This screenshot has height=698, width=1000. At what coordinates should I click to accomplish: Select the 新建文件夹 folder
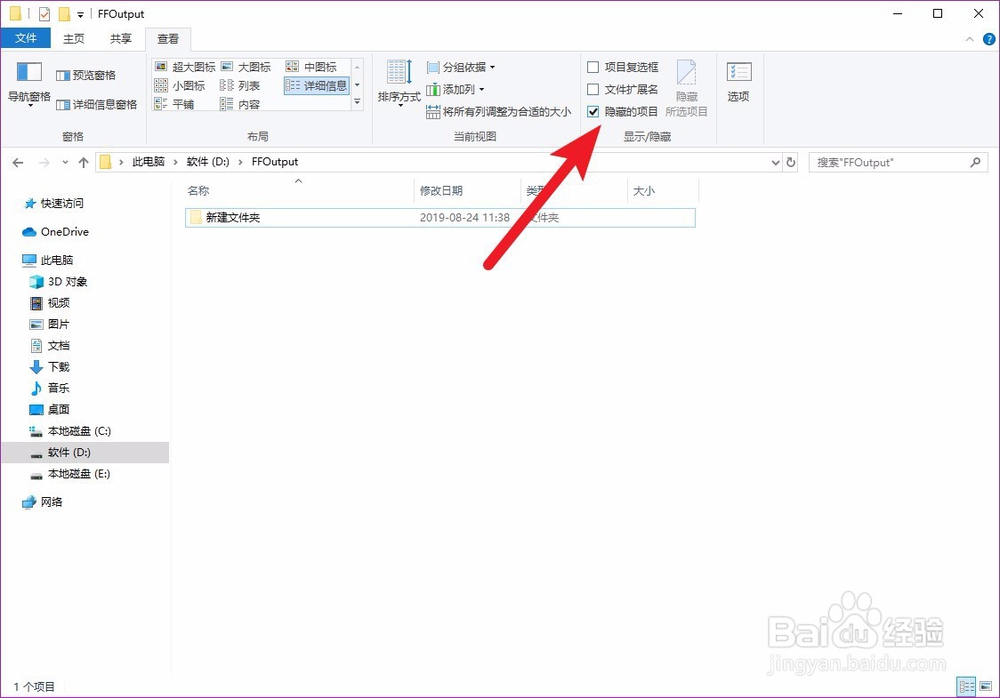pos(440,218)
